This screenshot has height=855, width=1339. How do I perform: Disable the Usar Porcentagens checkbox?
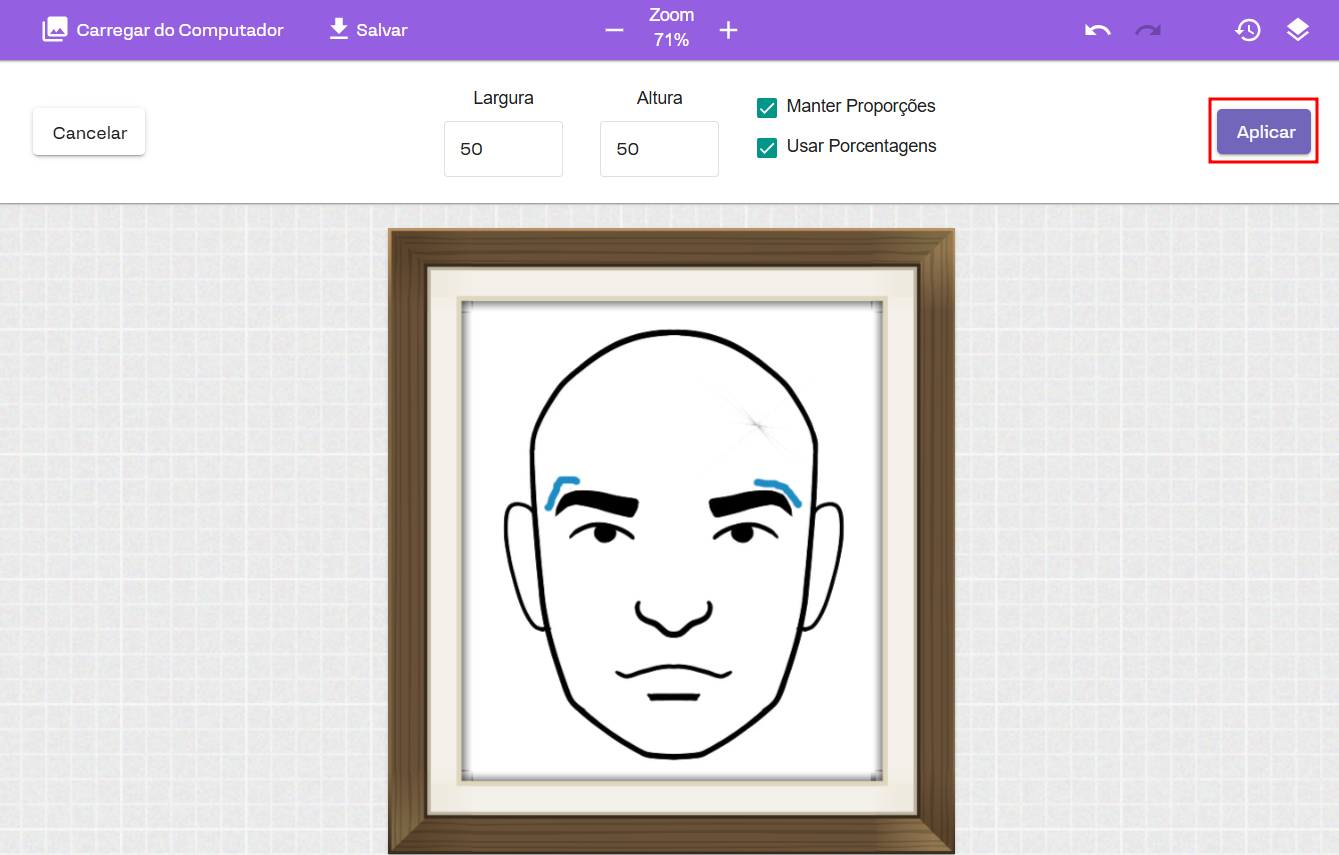[767, 148]
